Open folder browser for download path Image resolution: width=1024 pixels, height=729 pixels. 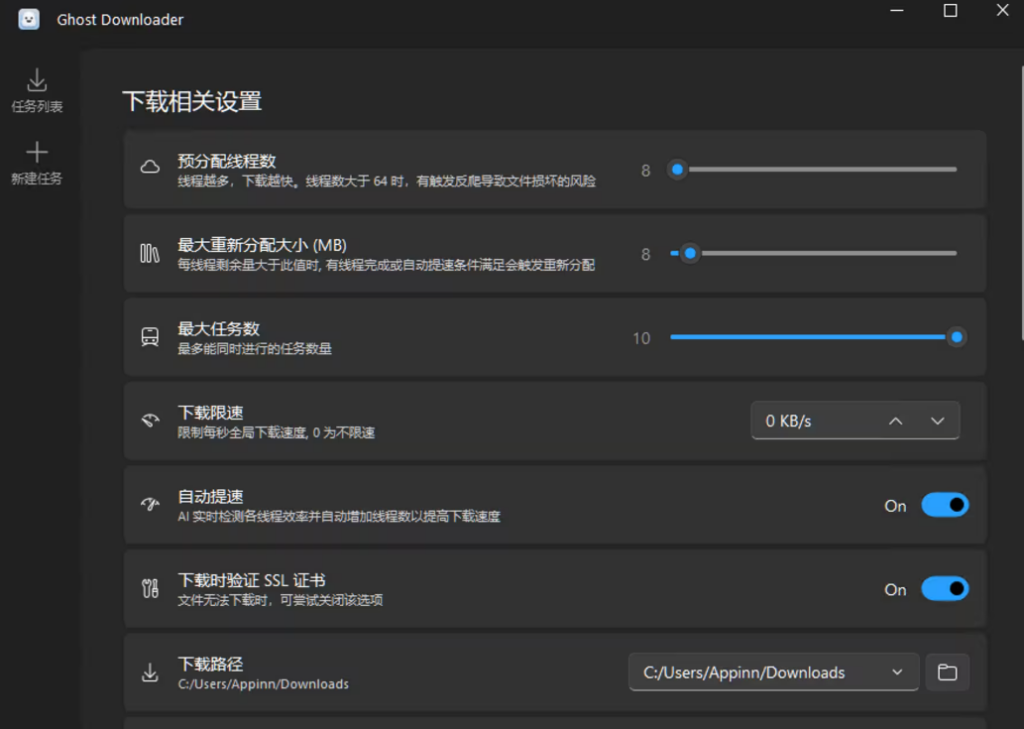click(947, 672)
